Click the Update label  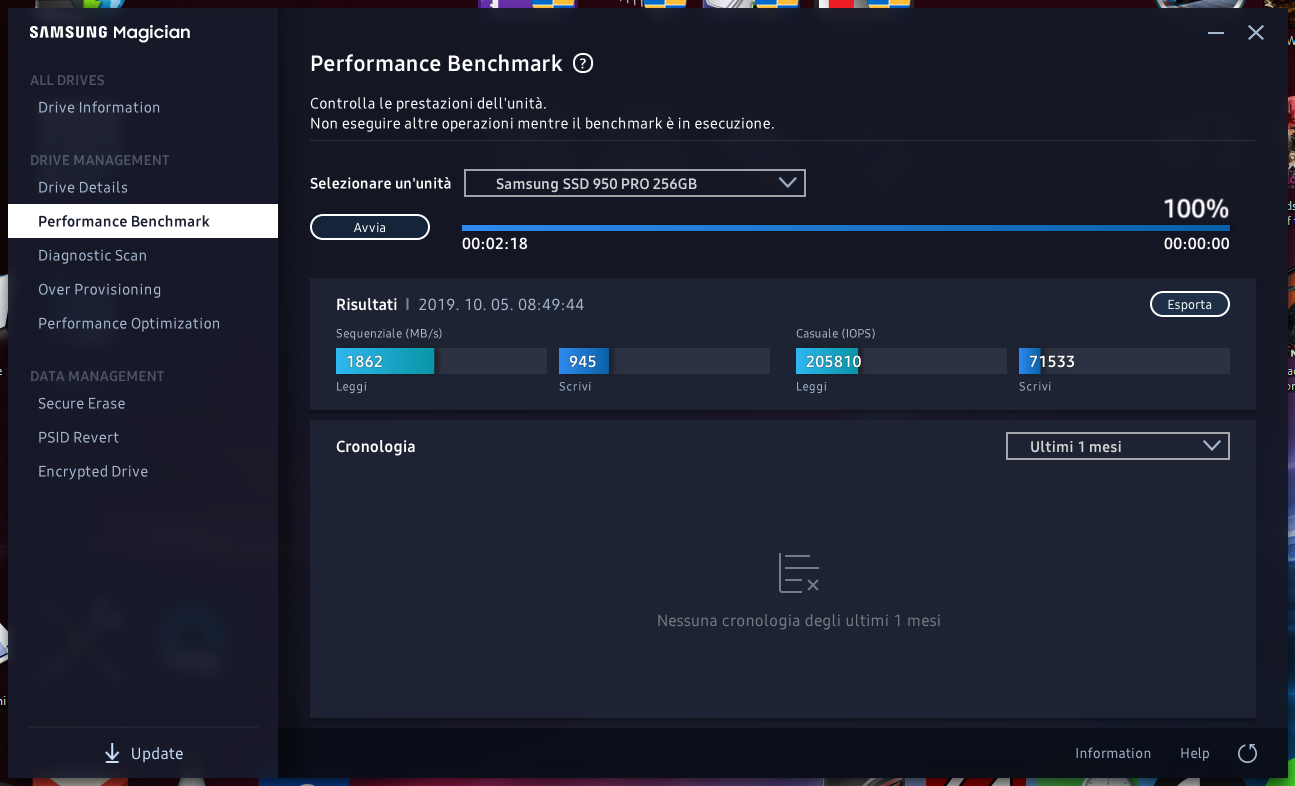tap(157, 754)
